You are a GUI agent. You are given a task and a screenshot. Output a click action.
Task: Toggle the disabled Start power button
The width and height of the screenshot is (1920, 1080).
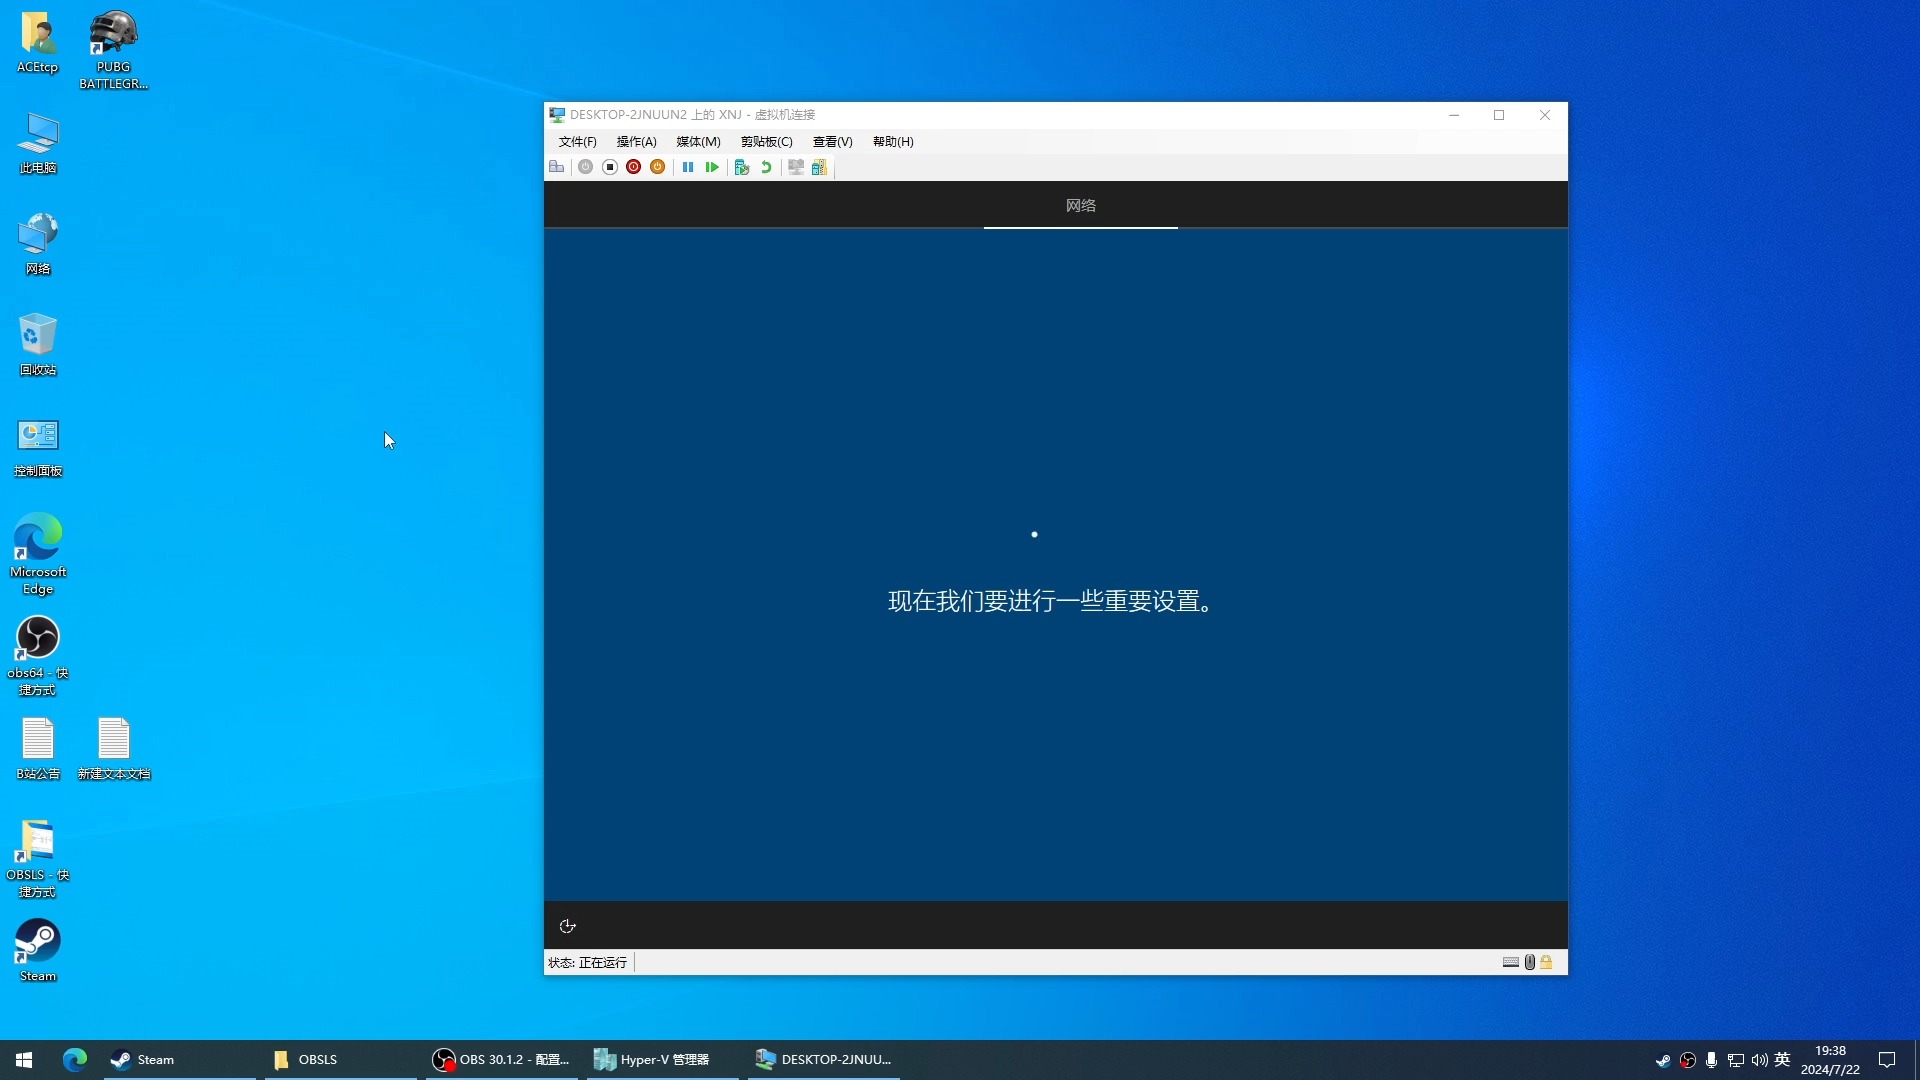click(586, 167)
